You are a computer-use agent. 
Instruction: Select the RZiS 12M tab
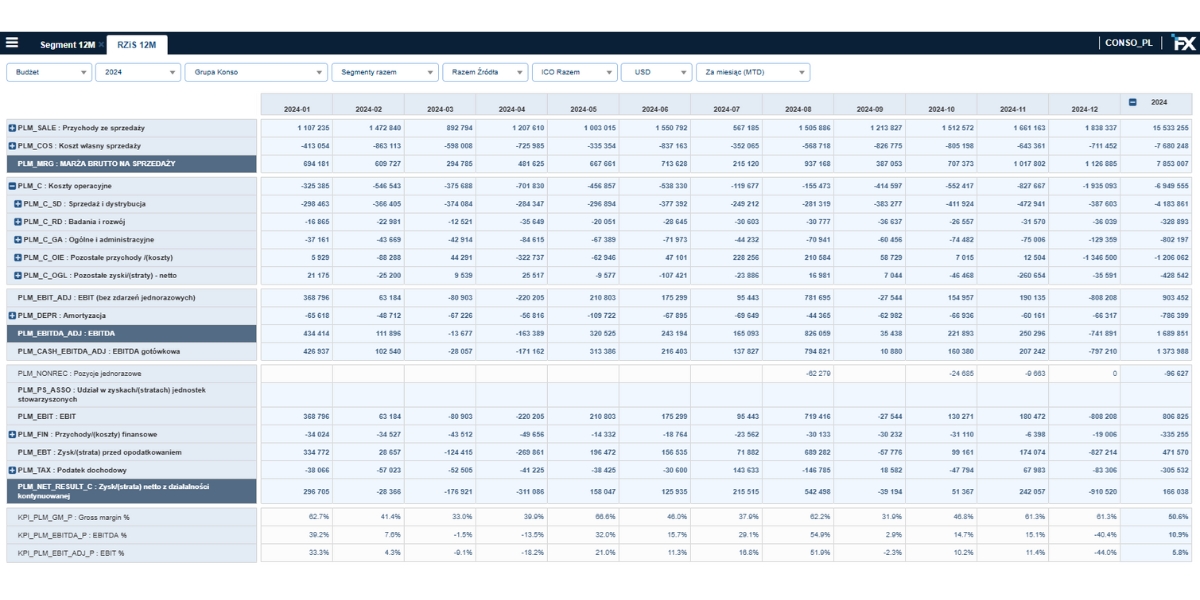point(137,45)
